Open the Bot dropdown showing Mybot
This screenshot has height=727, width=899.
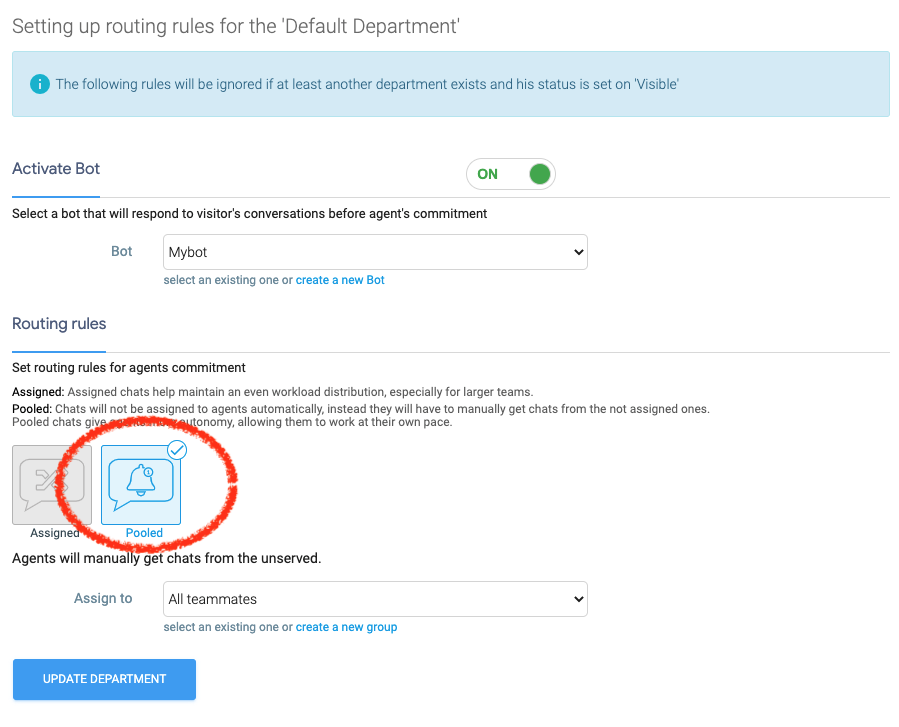[x=374, y=253]
